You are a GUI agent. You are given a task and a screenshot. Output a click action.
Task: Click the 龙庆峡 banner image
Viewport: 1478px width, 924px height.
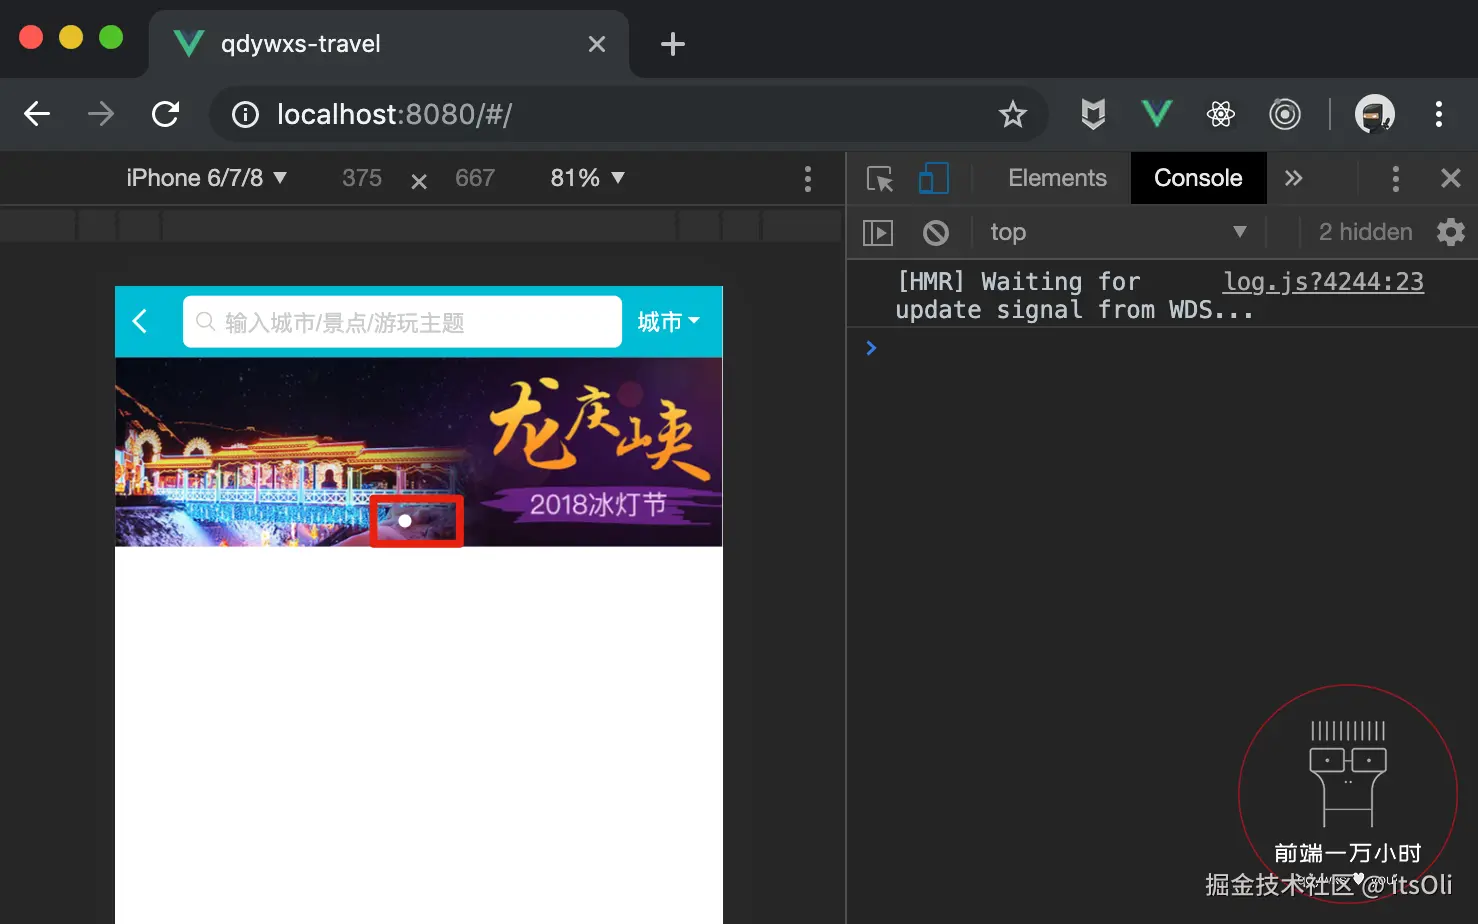(419, 451)
